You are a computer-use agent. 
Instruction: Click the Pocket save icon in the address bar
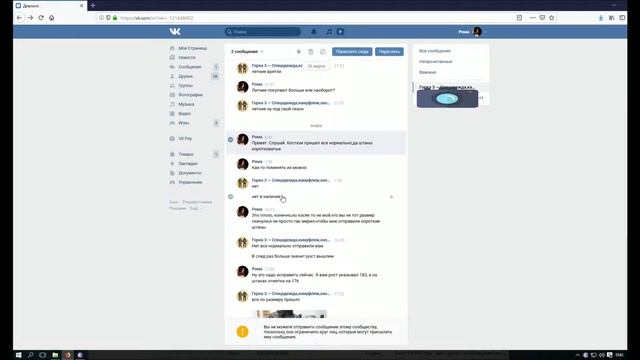(542, 18)
